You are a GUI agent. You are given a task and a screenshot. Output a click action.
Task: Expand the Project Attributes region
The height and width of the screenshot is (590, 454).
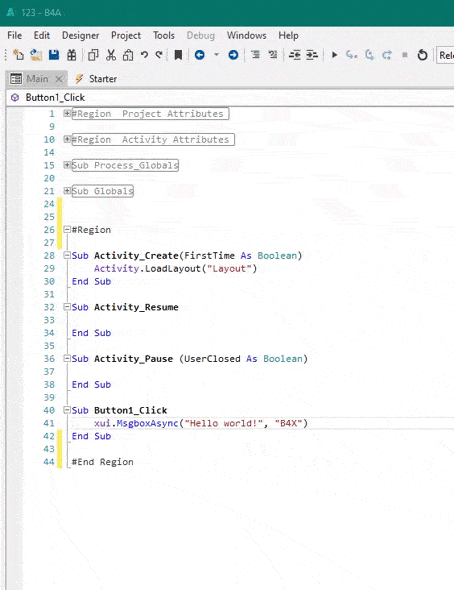coord(67,113)
